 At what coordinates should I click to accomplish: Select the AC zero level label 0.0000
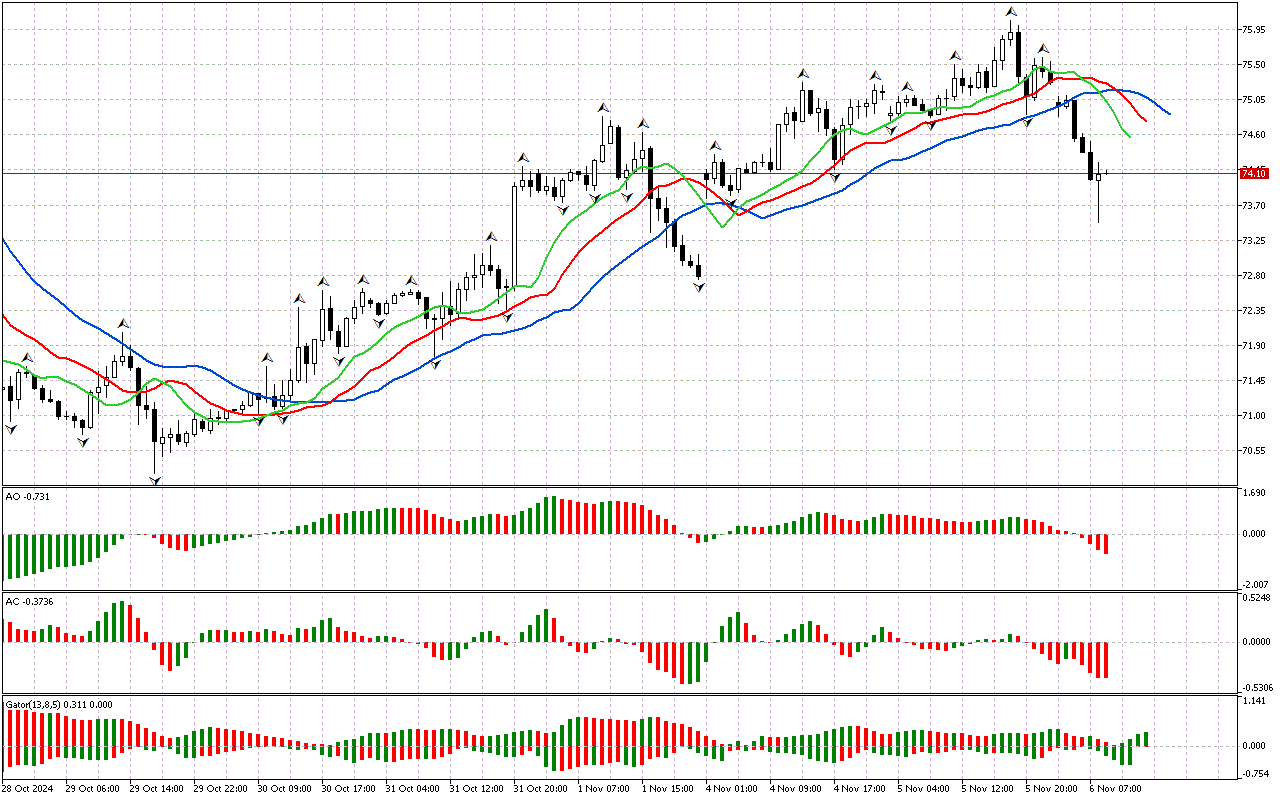(x=1256, y=642)
